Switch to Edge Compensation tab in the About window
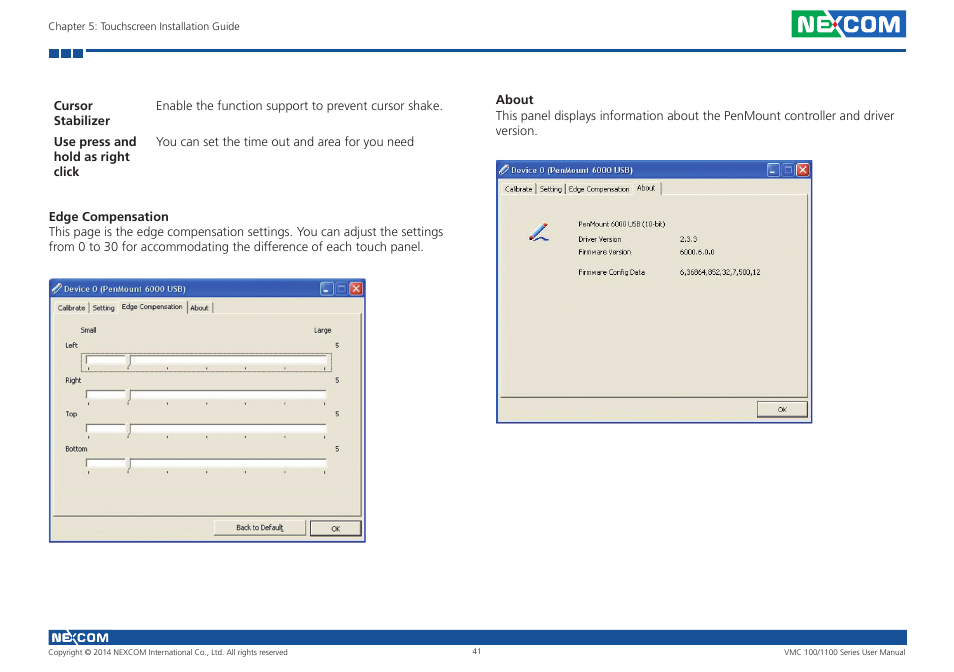 (x=599, y=189)
